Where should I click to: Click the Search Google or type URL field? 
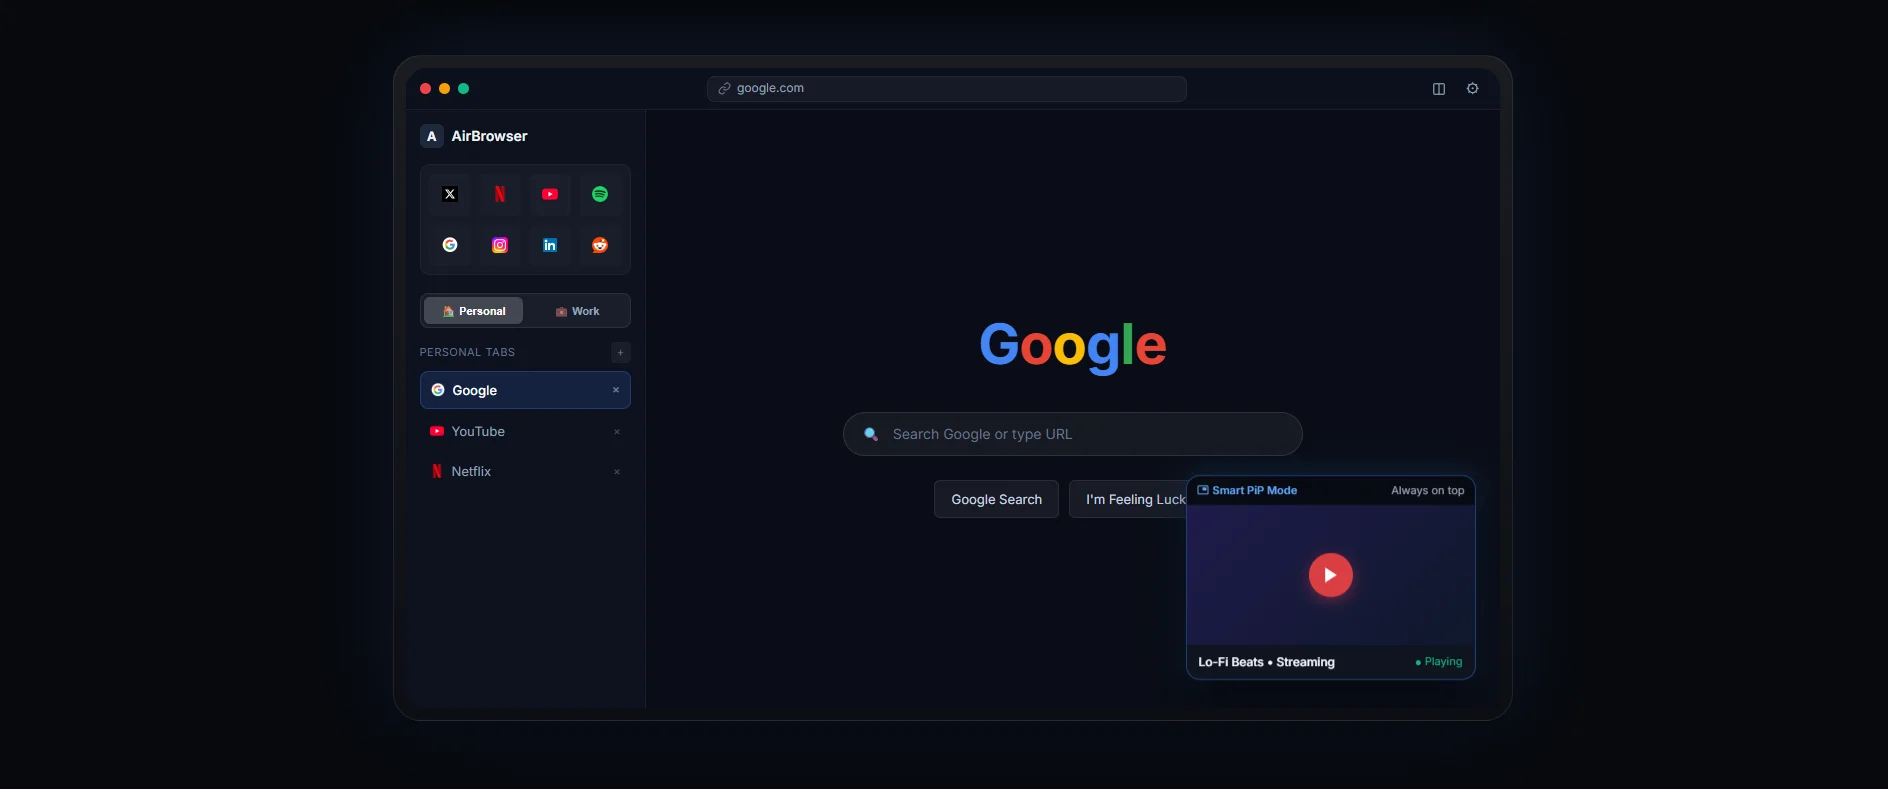point(1073,434)
